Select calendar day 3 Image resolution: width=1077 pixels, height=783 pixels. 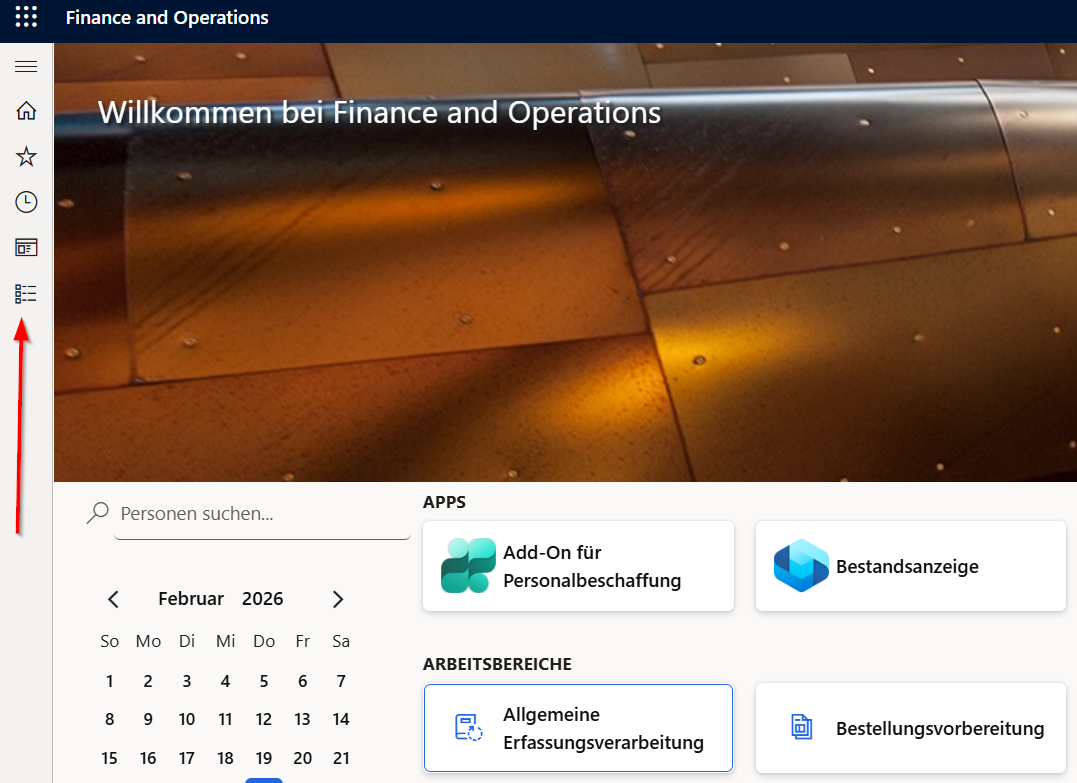pos(187,681)
